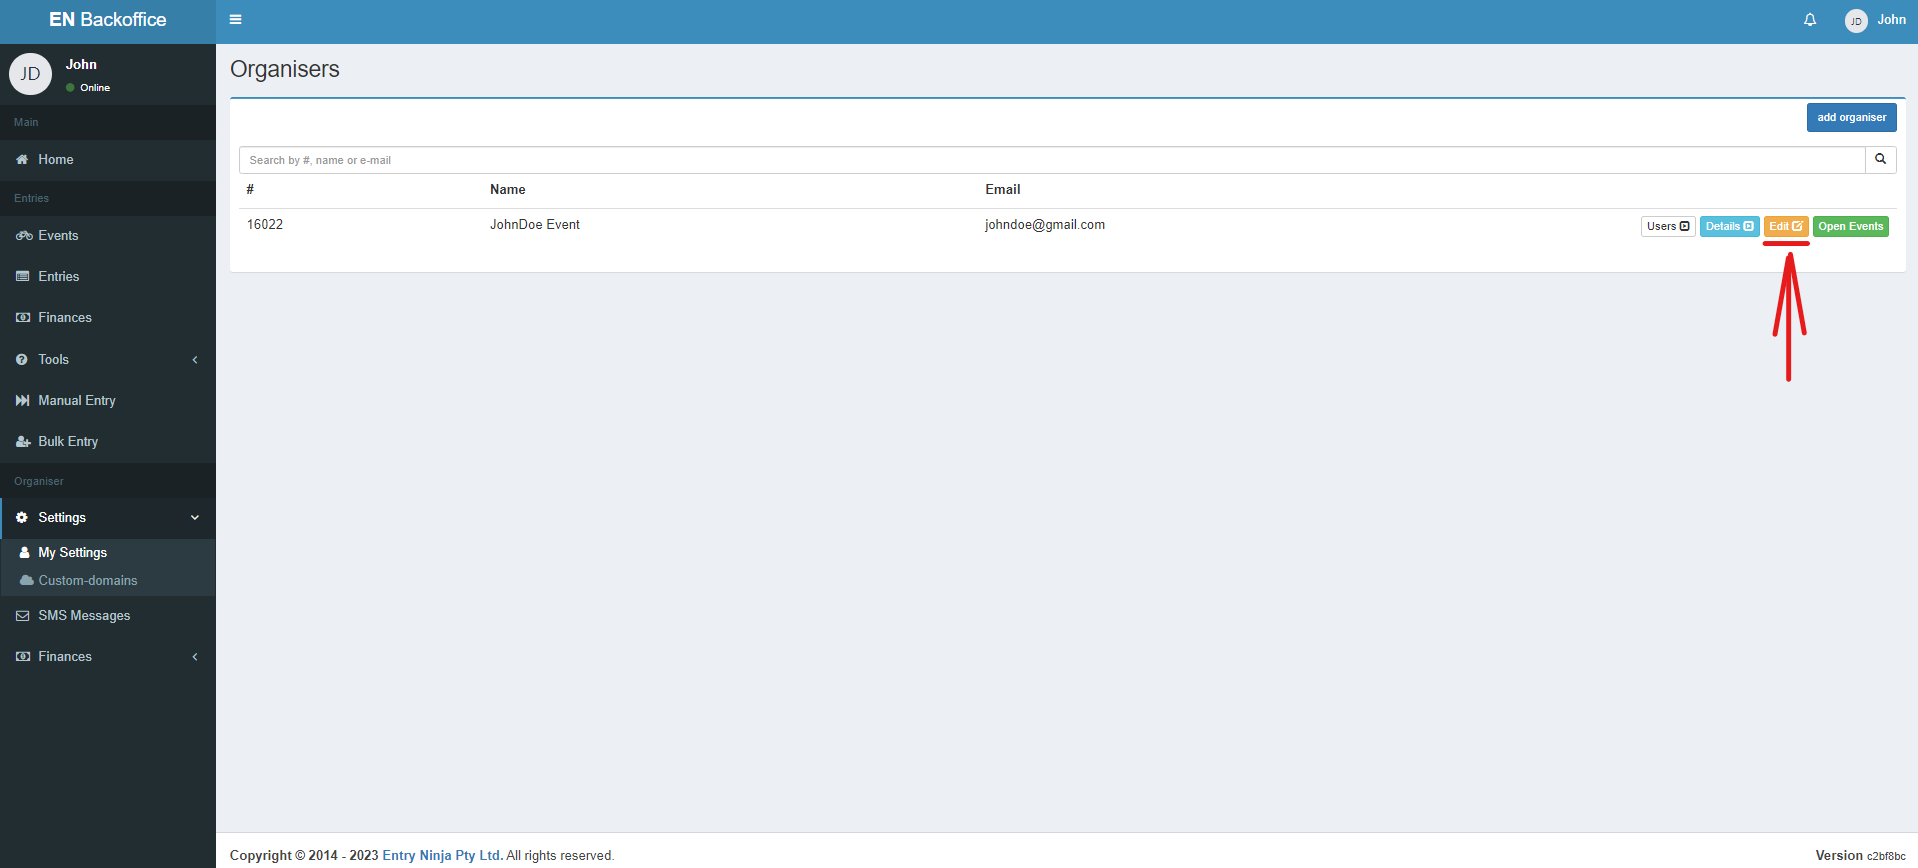
Task: Click the Email column header
Action: point(1003,190)
